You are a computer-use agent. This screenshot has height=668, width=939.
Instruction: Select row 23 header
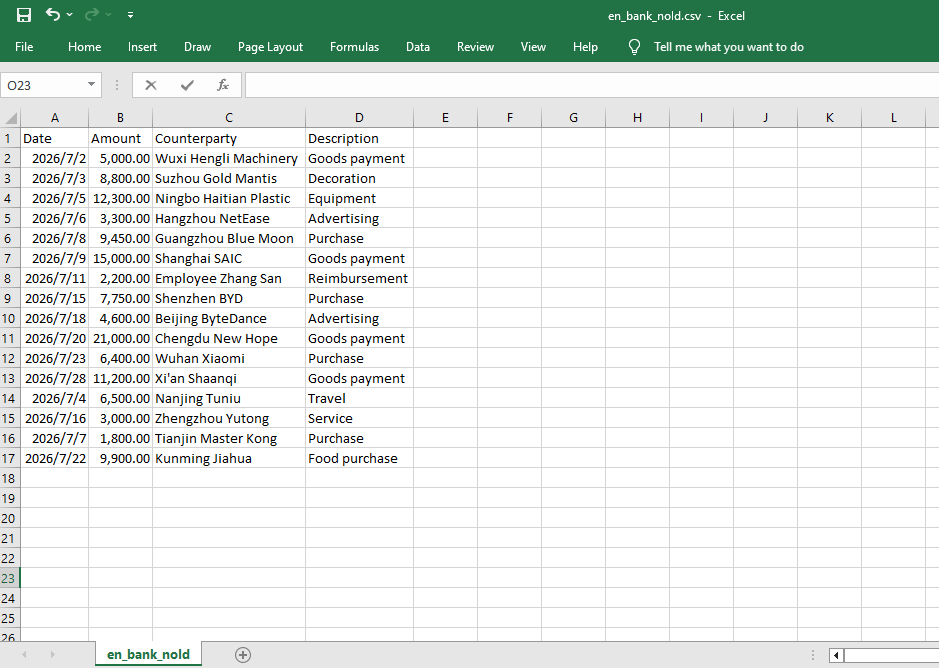pyautogui.click(x=10, y=578)
